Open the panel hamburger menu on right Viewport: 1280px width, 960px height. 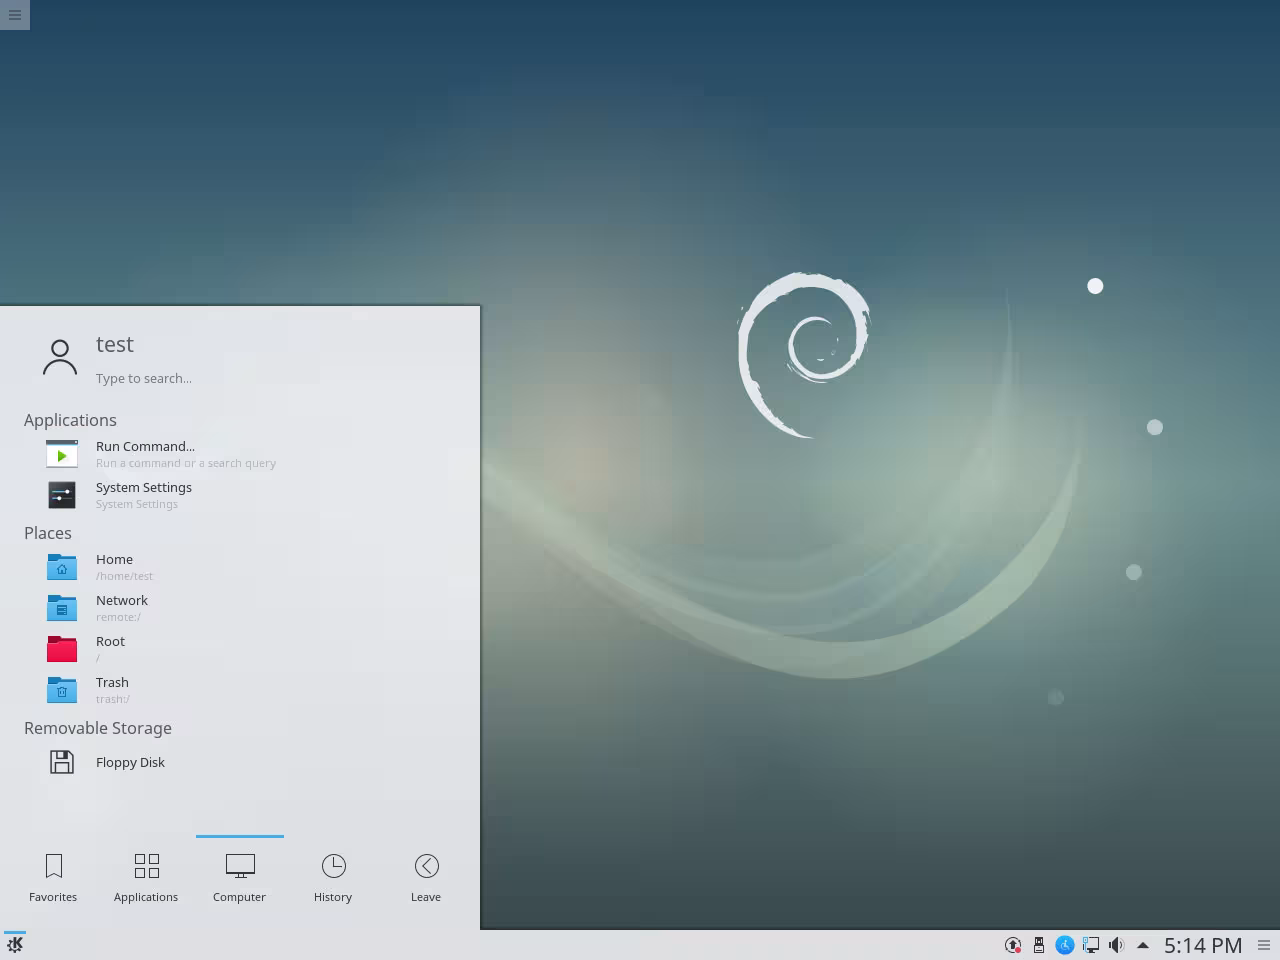click(1264, 944)
